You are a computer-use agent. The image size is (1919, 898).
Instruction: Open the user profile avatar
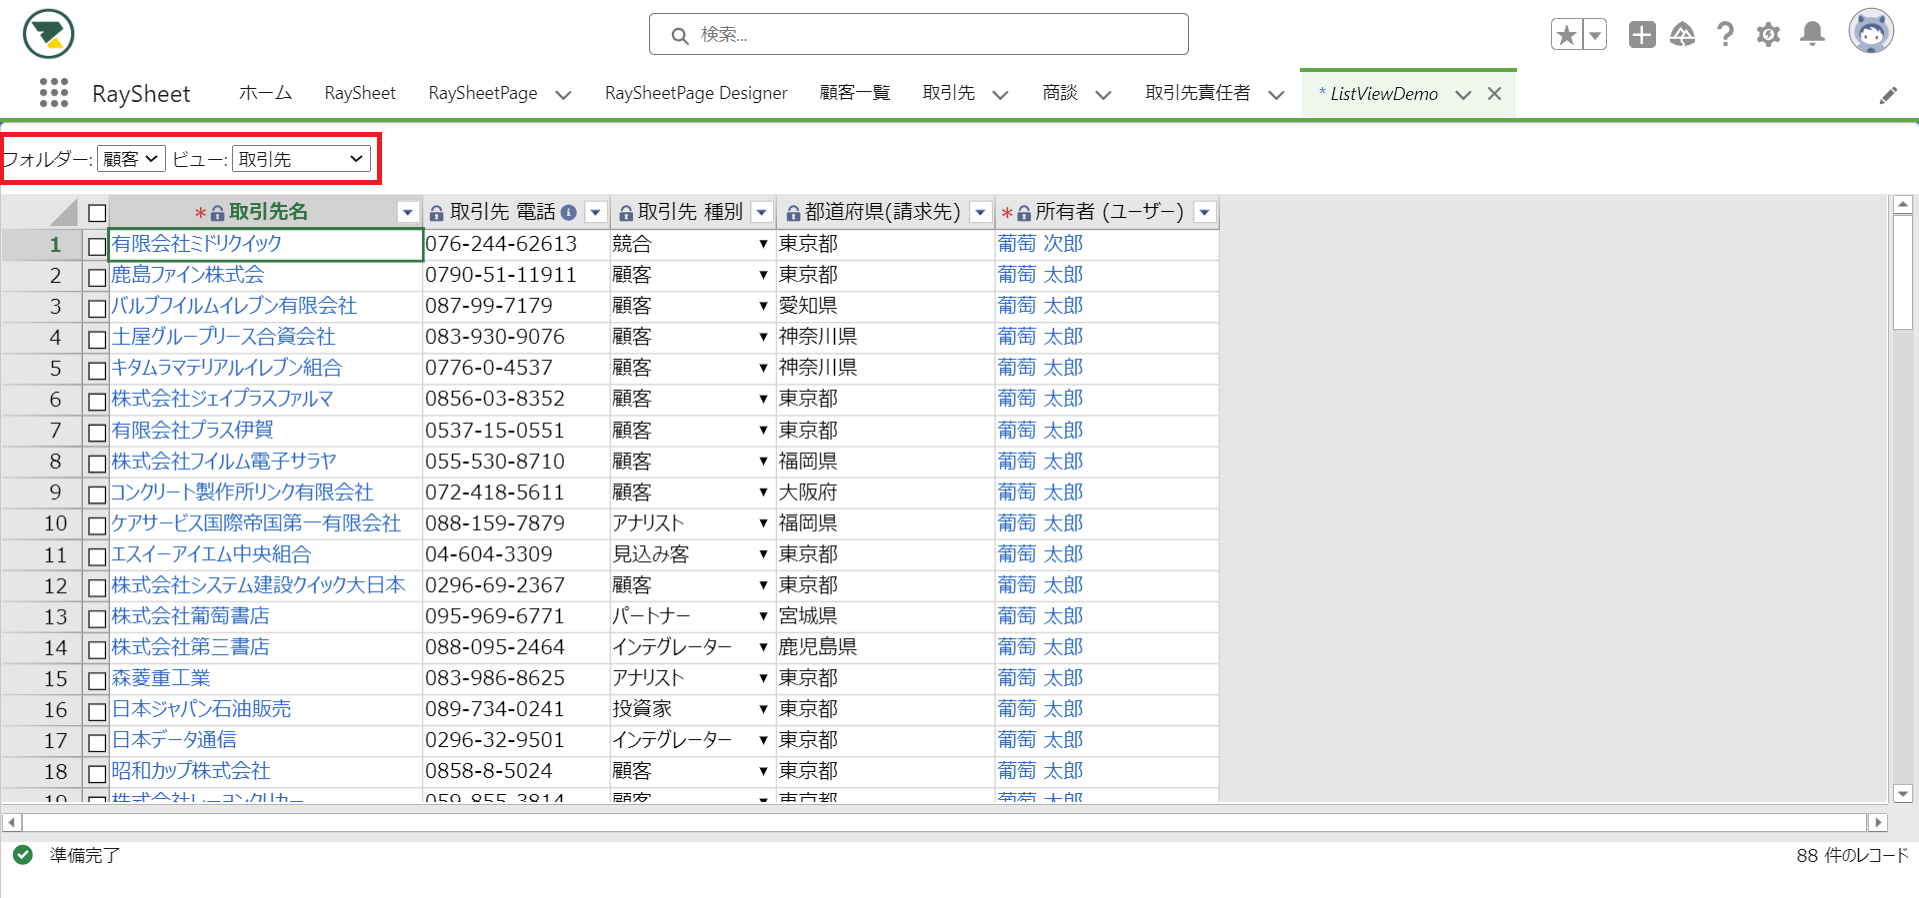click(x=1871, y=32)
